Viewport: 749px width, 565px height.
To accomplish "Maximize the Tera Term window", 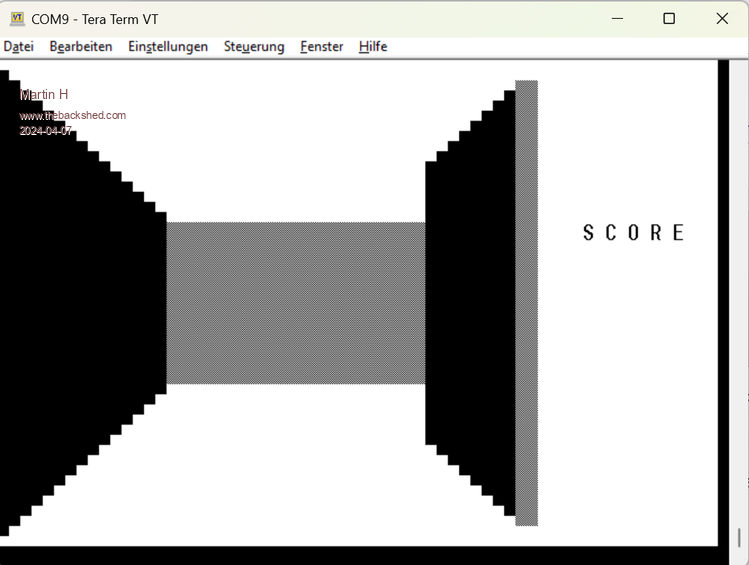I will (669, 19).
